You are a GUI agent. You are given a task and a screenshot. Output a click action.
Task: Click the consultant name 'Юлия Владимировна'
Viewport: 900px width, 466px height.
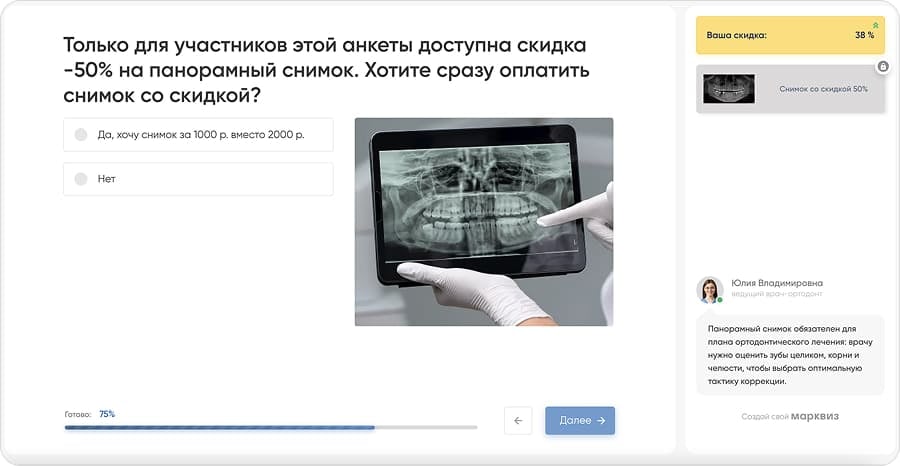pyautogui.click(x=777, y=284)
